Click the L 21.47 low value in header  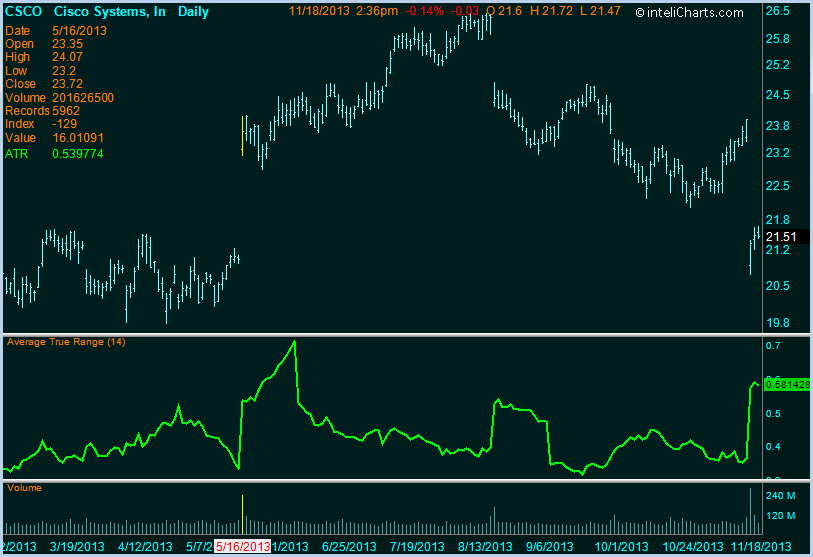pos(600,11)
